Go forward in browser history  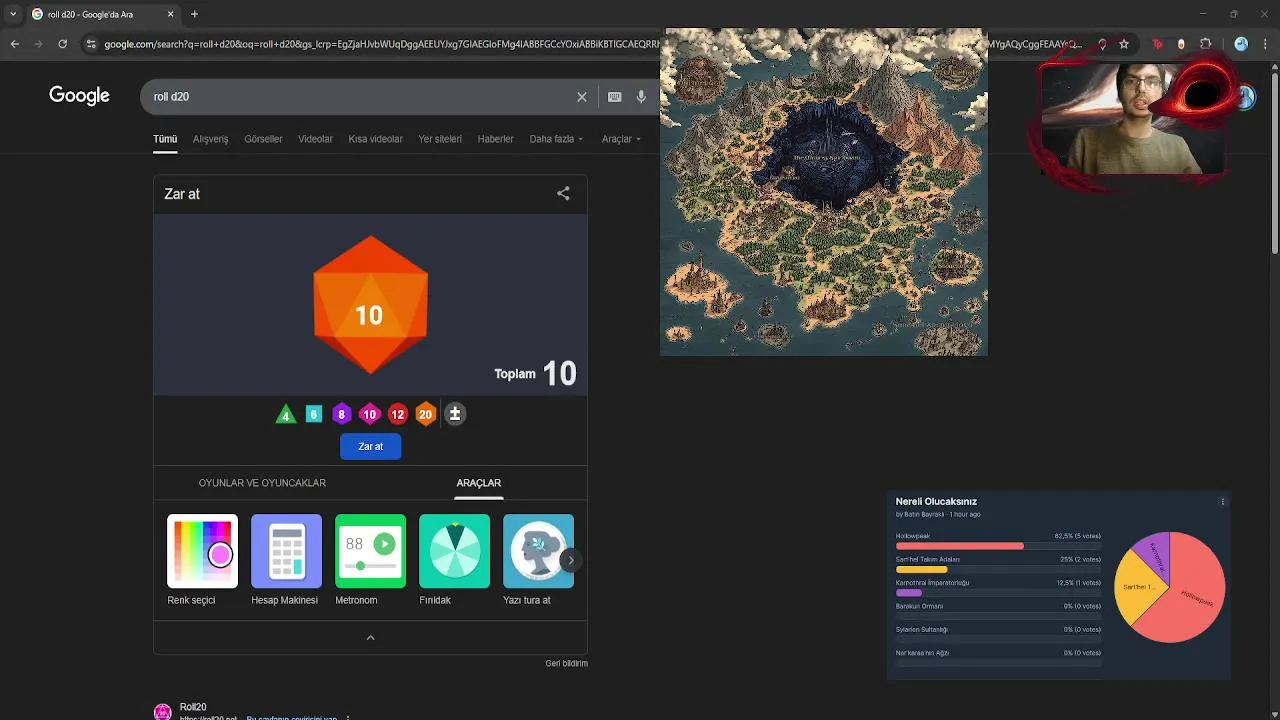(x=38, y=44)
